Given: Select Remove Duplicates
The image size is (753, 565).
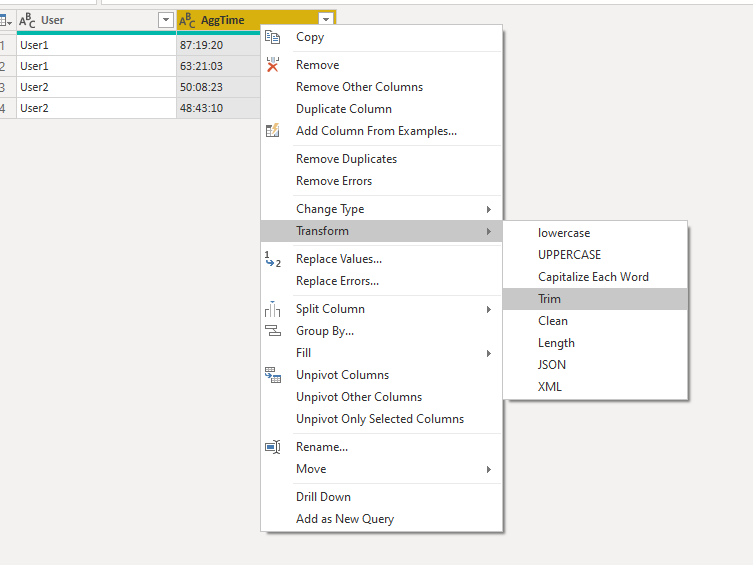Looking at the screenshot, I should [x=381, y=159].
